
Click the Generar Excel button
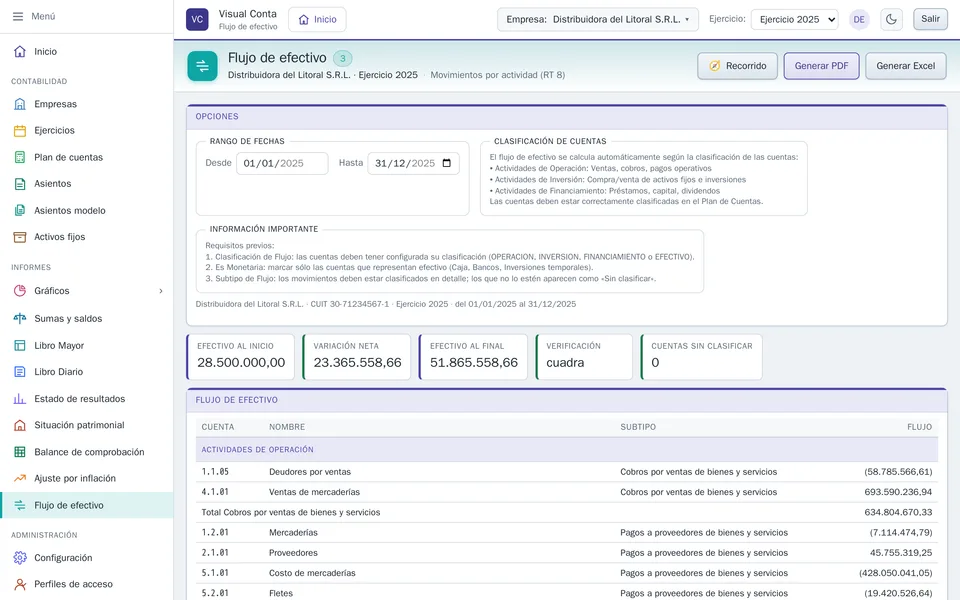point(906,66)
